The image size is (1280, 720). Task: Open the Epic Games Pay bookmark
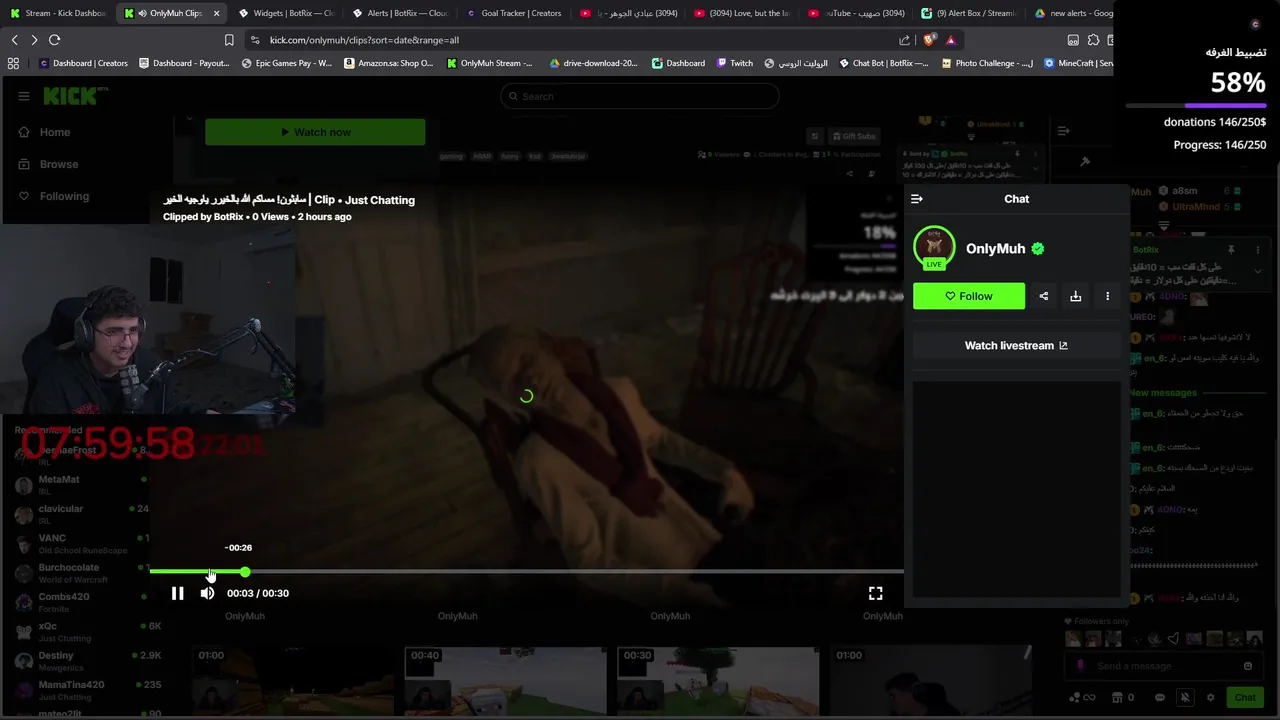point(287,63)
